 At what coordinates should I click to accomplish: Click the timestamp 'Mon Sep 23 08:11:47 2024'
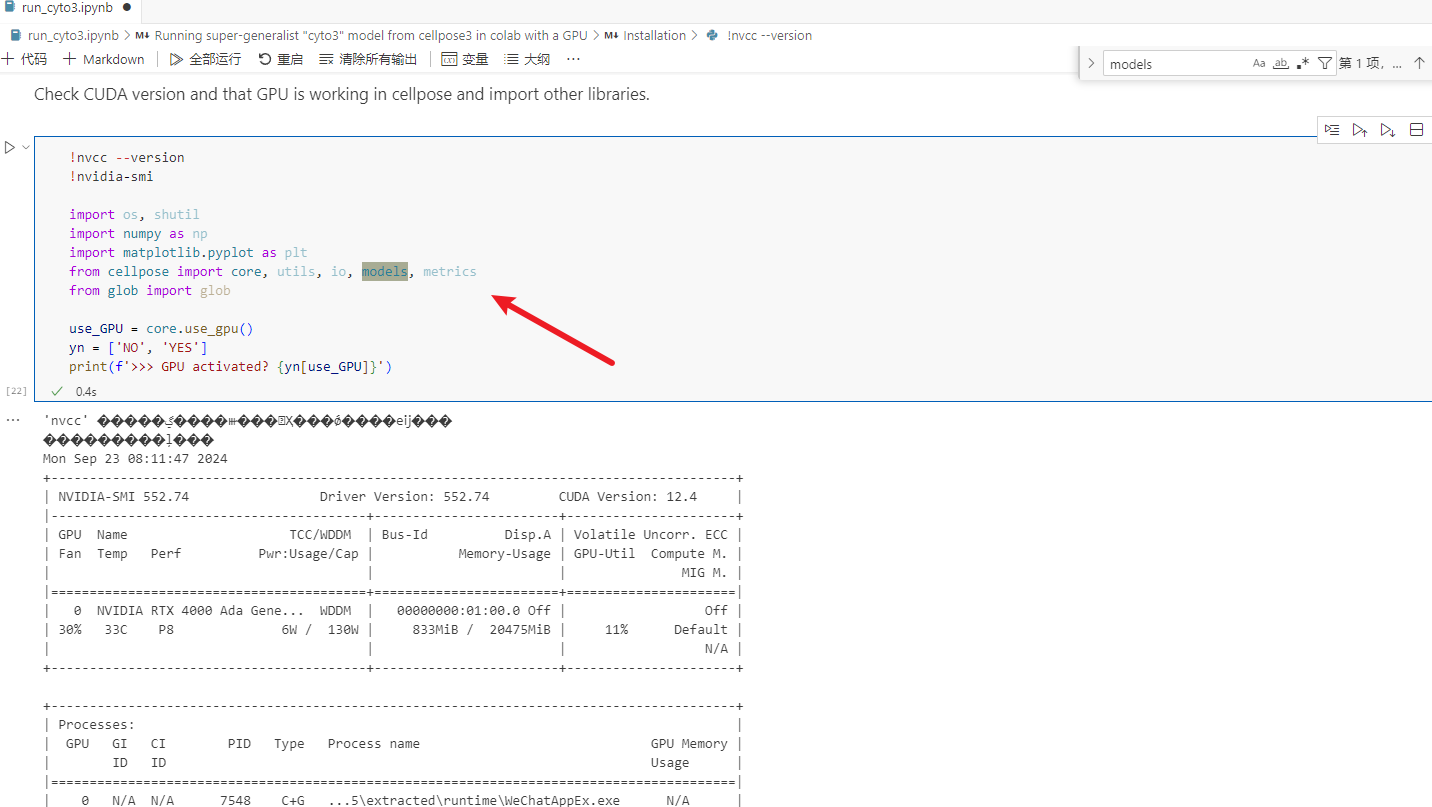tap(135, 459)
